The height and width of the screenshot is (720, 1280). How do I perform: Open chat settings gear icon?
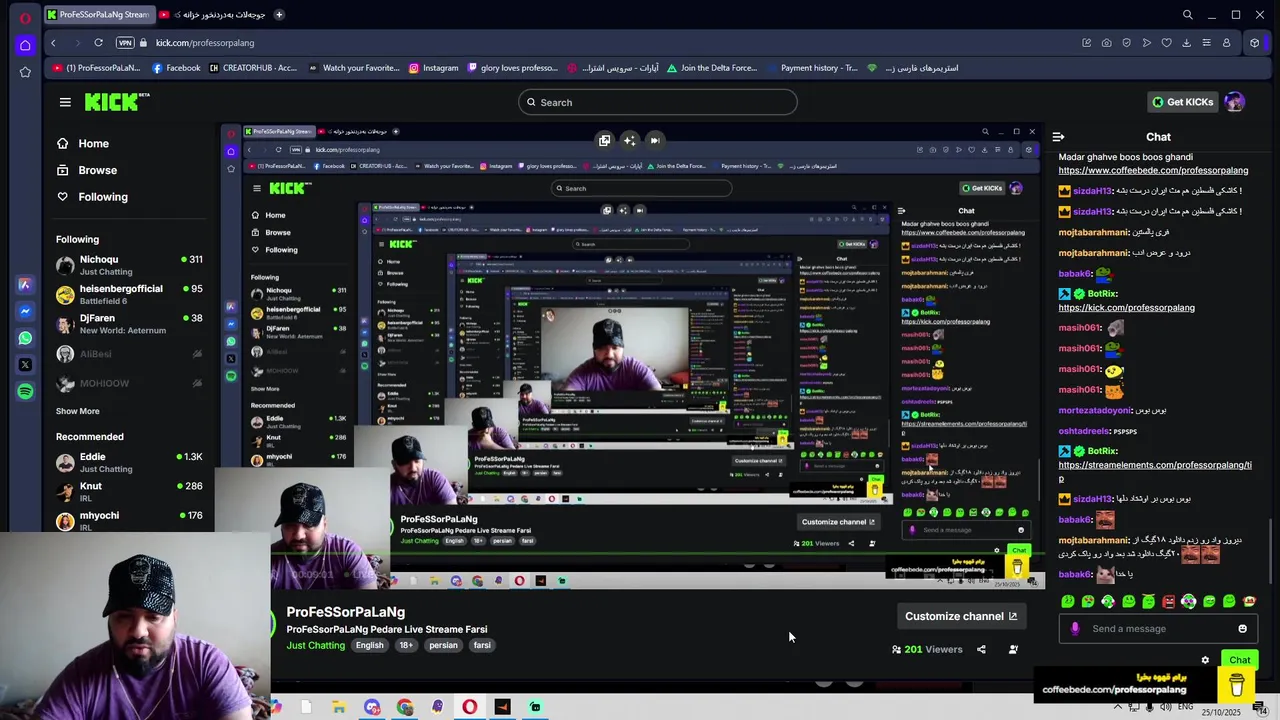coord(1205,660)
